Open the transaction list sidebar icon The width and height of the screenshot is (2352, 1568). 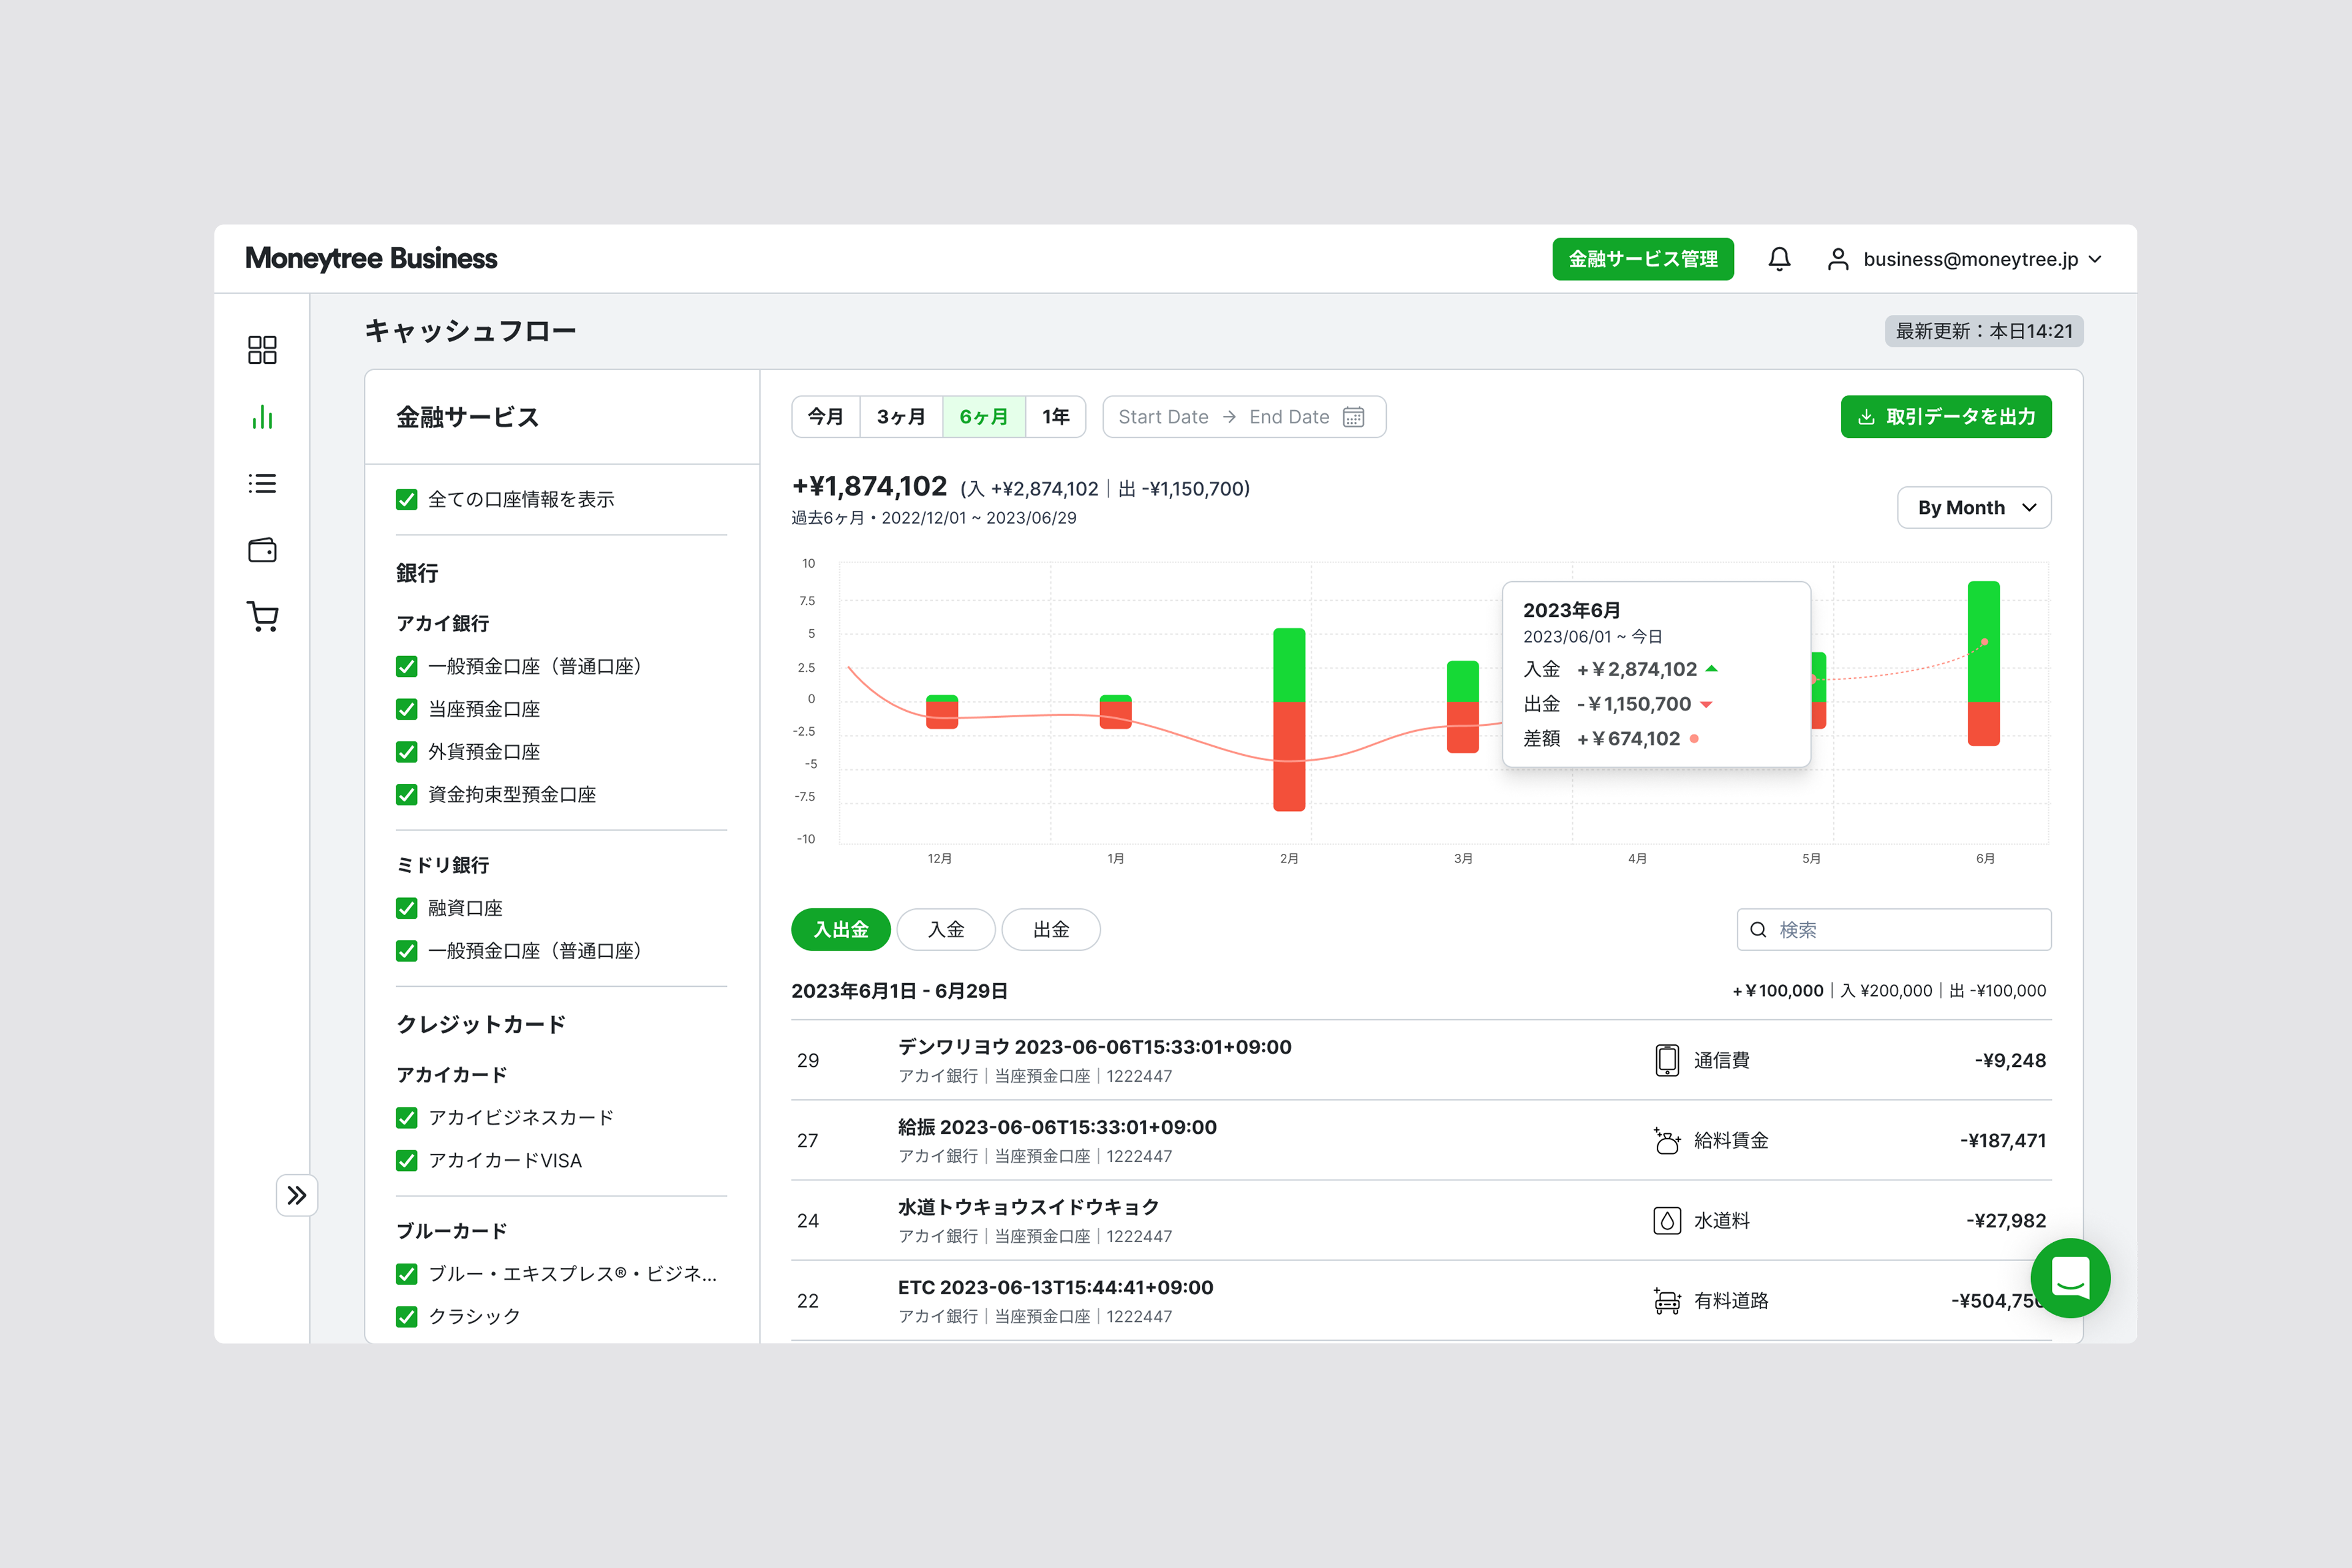pyautogui.click(x=262, y=484)
